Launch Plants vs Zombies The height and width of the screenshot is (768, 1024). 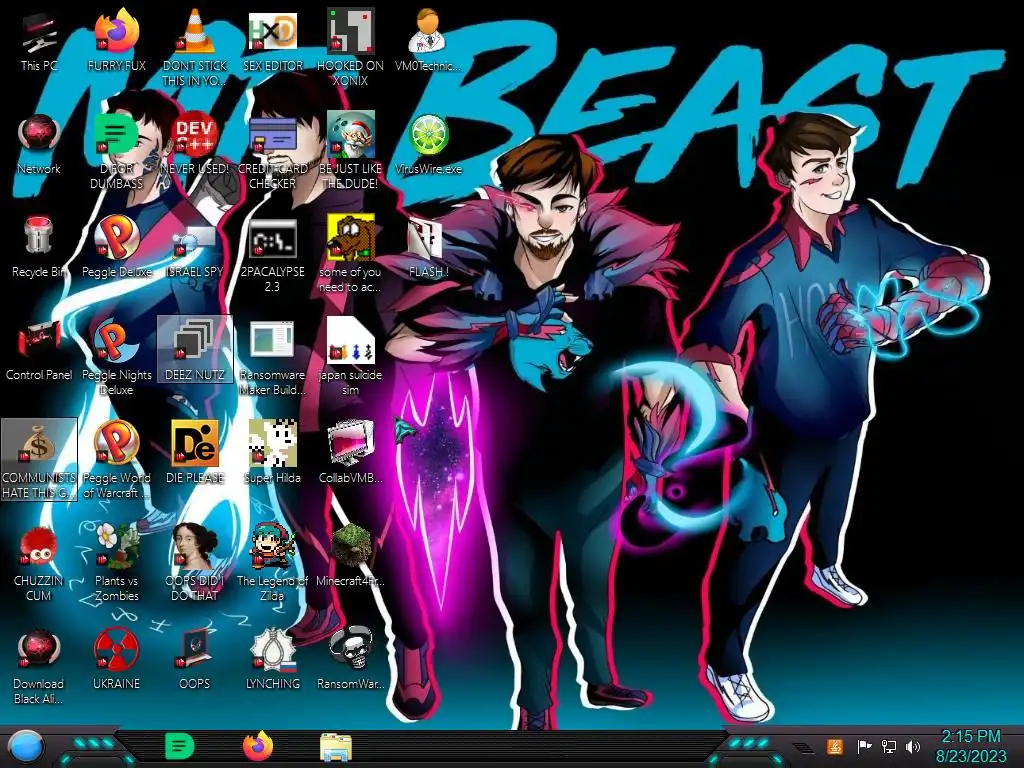coord(116,562)
